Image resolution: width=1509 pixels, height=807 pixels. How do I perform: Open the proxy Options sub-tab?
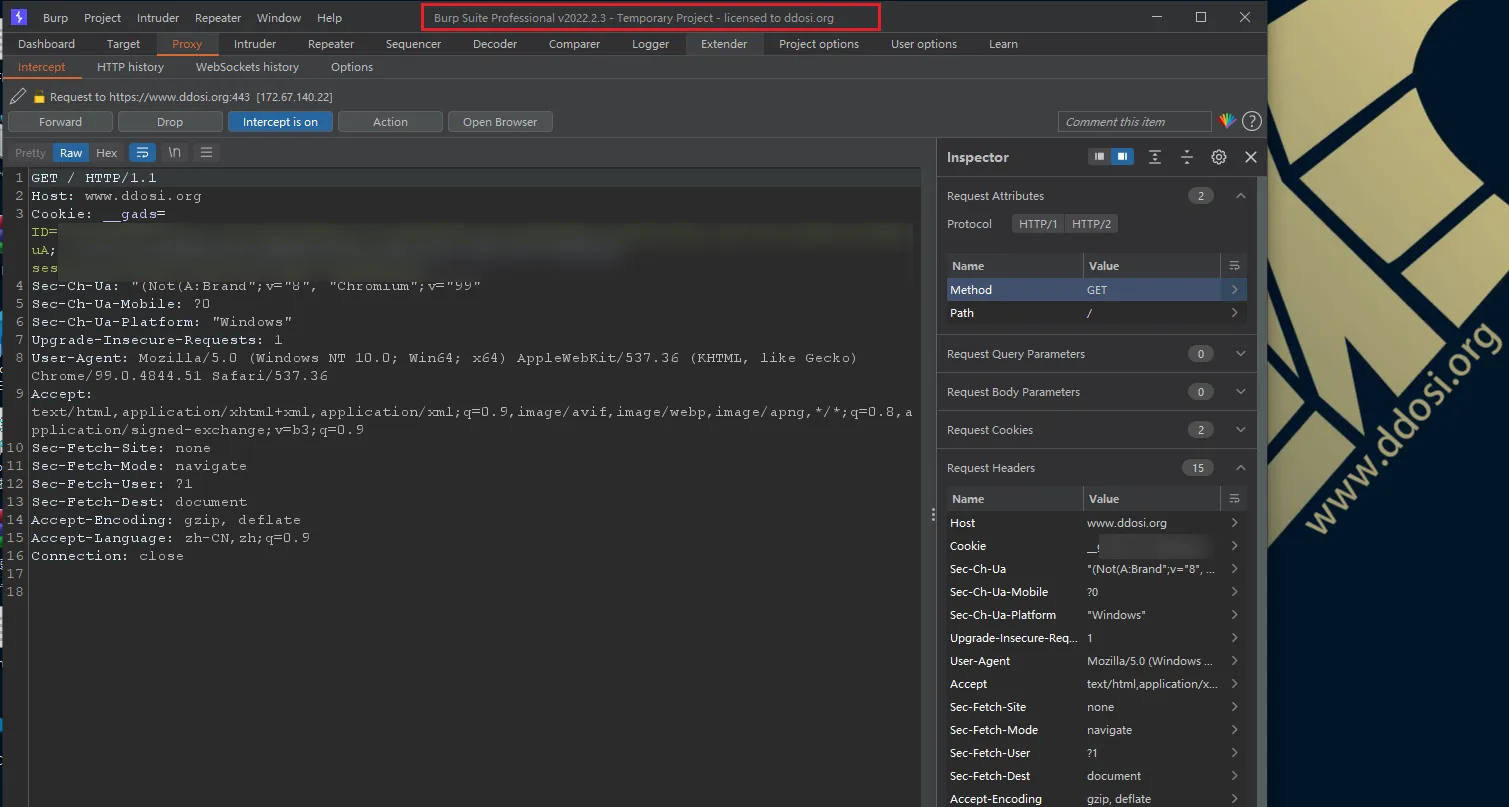(352, 67)
